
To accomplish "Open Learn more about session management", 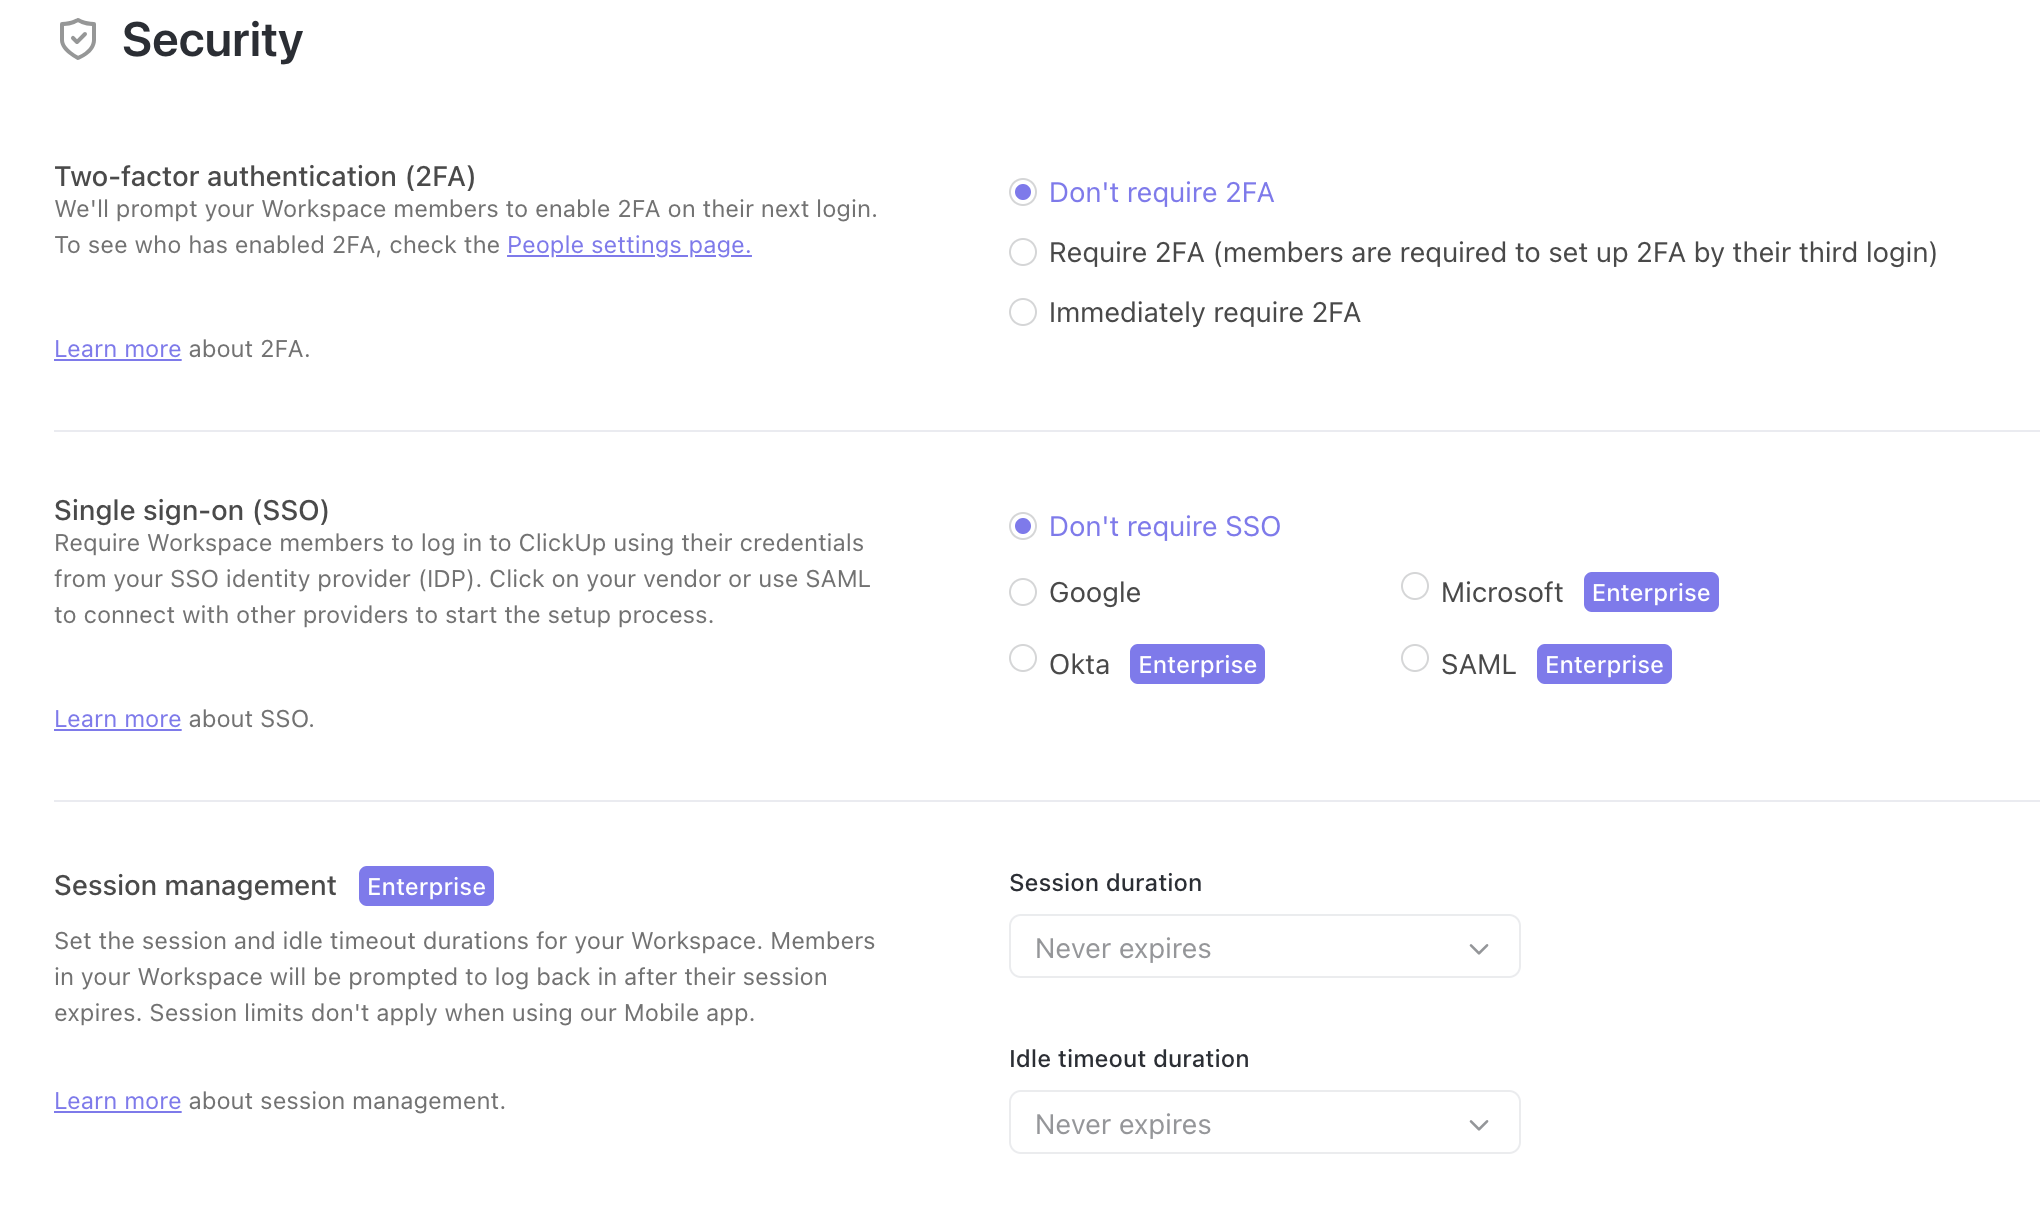I will [x=117, y=1101].
